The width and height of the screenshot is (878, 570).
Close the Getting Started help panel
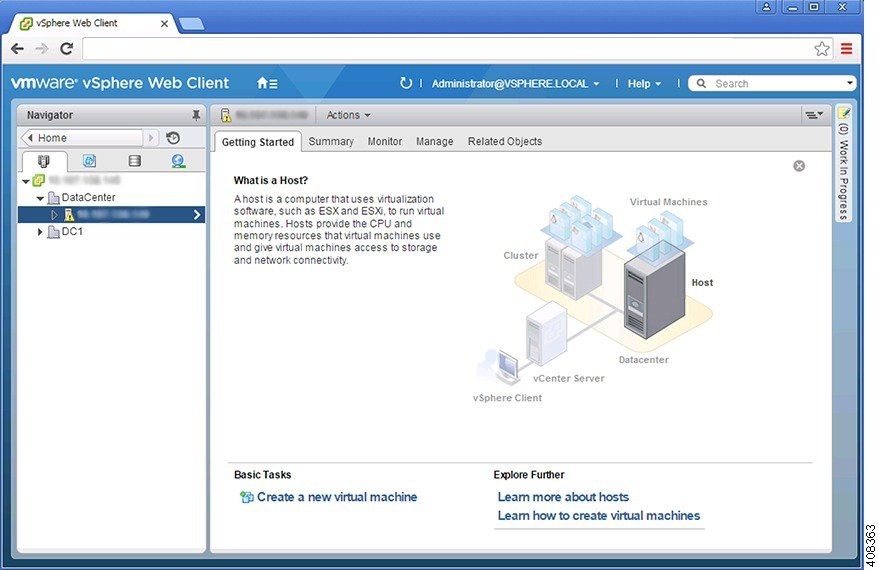pyautogui.click(x=799, y=166)
